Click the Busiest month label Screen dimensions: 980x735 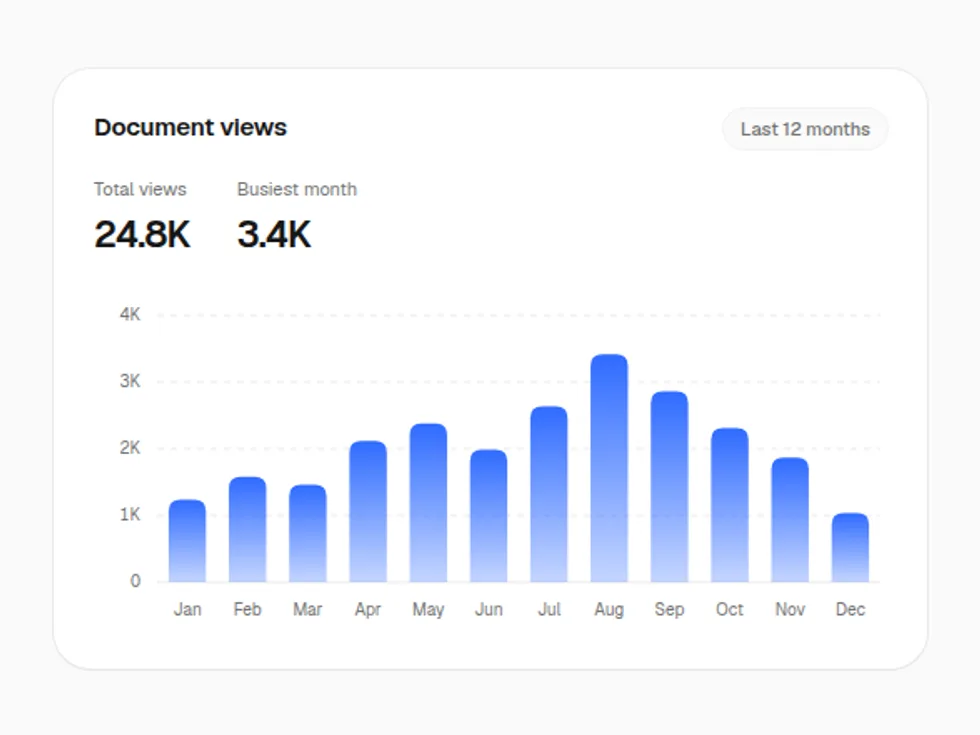pyautogui.click(x=297, y=189)
